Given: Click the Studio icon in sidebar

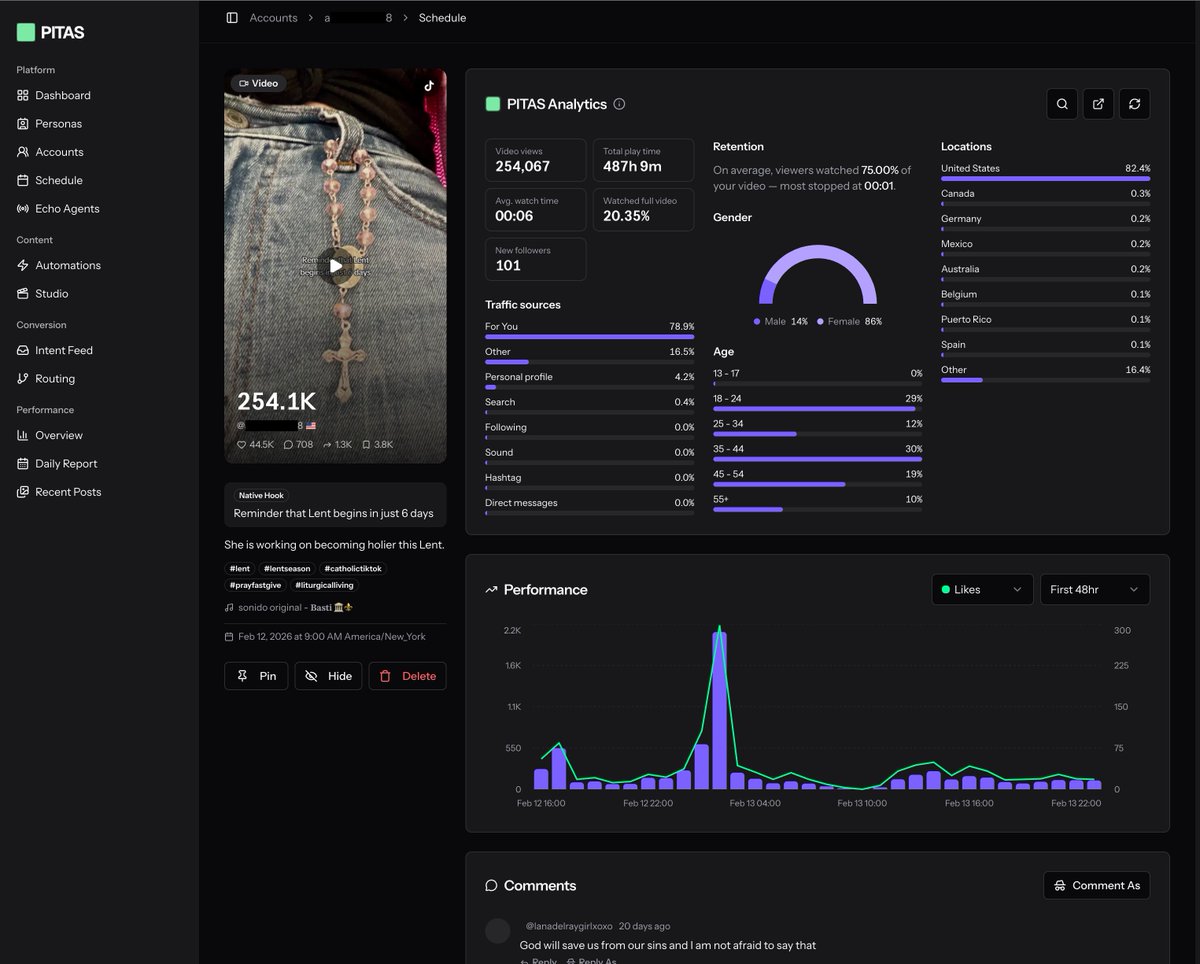Looking at the screenshot, I should pyautogui.click(x=23, y=294).
